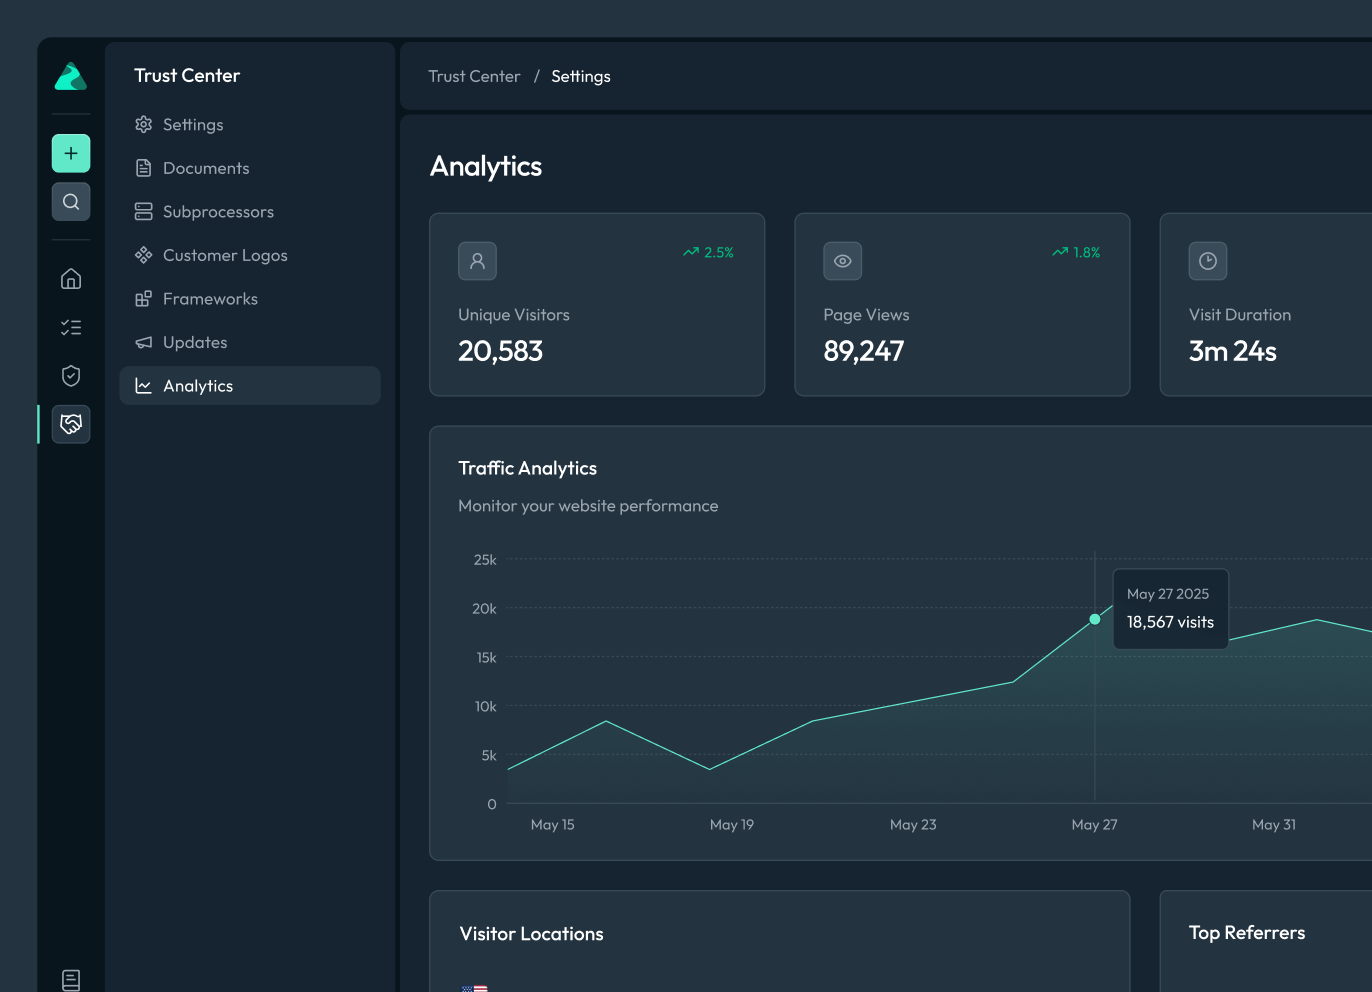
Task: Click the green plus create button
Action: [71, 153]
